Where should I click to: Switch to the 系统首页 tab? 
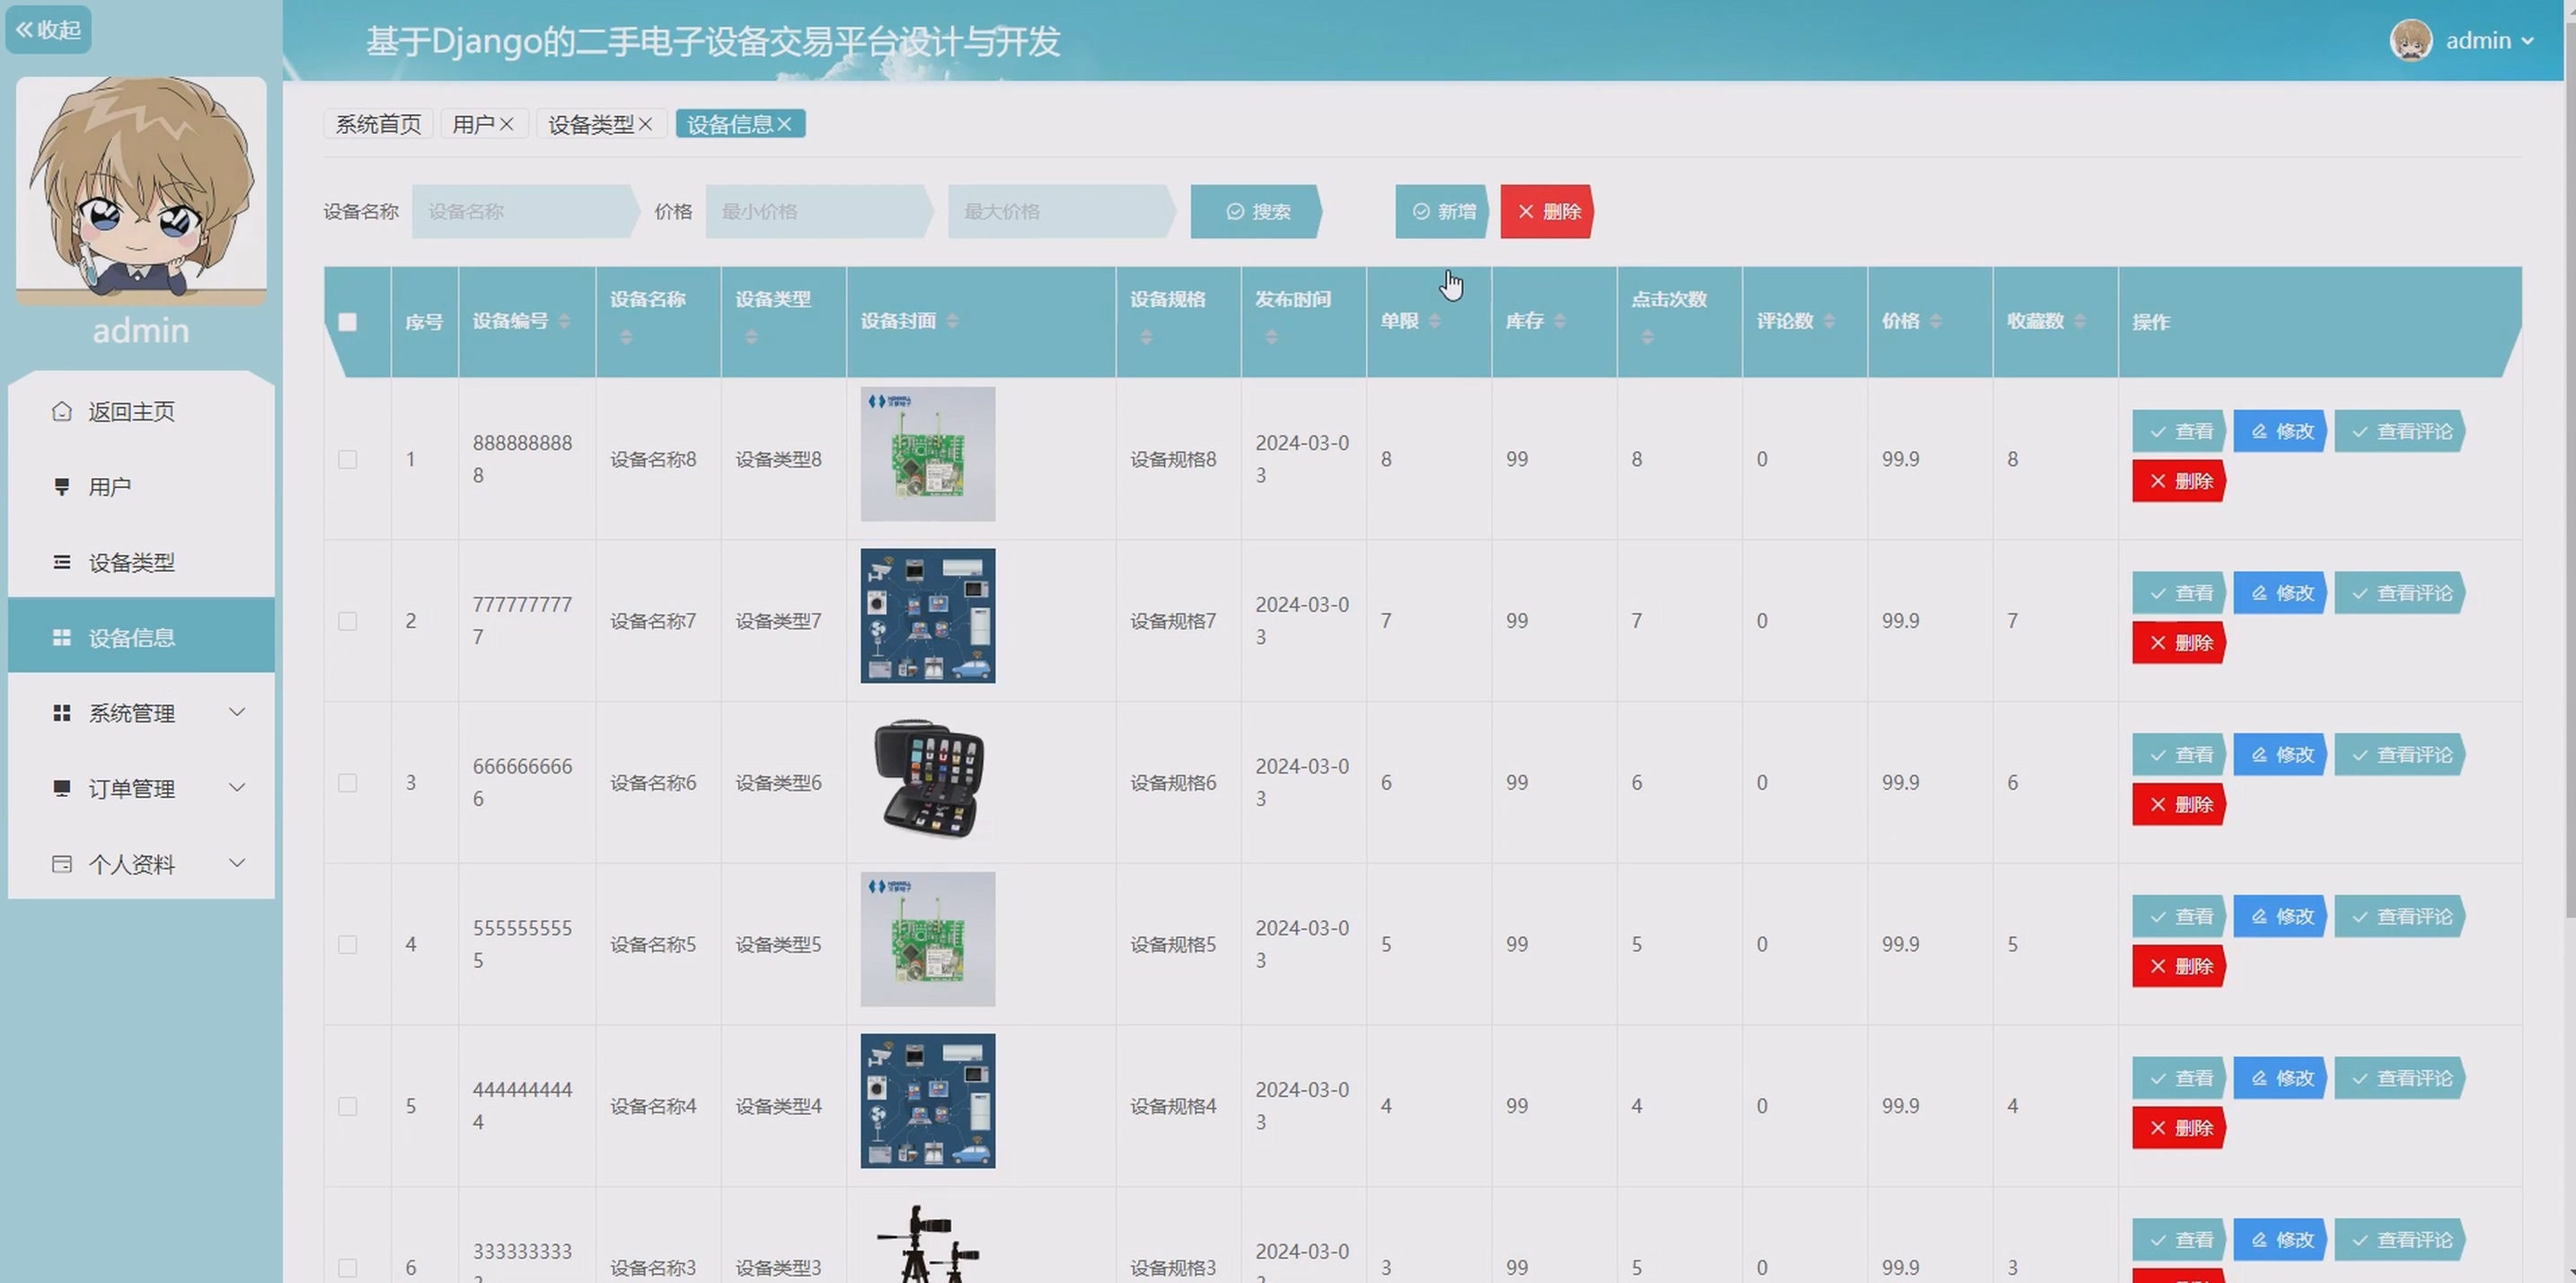(x=378, y=124)
